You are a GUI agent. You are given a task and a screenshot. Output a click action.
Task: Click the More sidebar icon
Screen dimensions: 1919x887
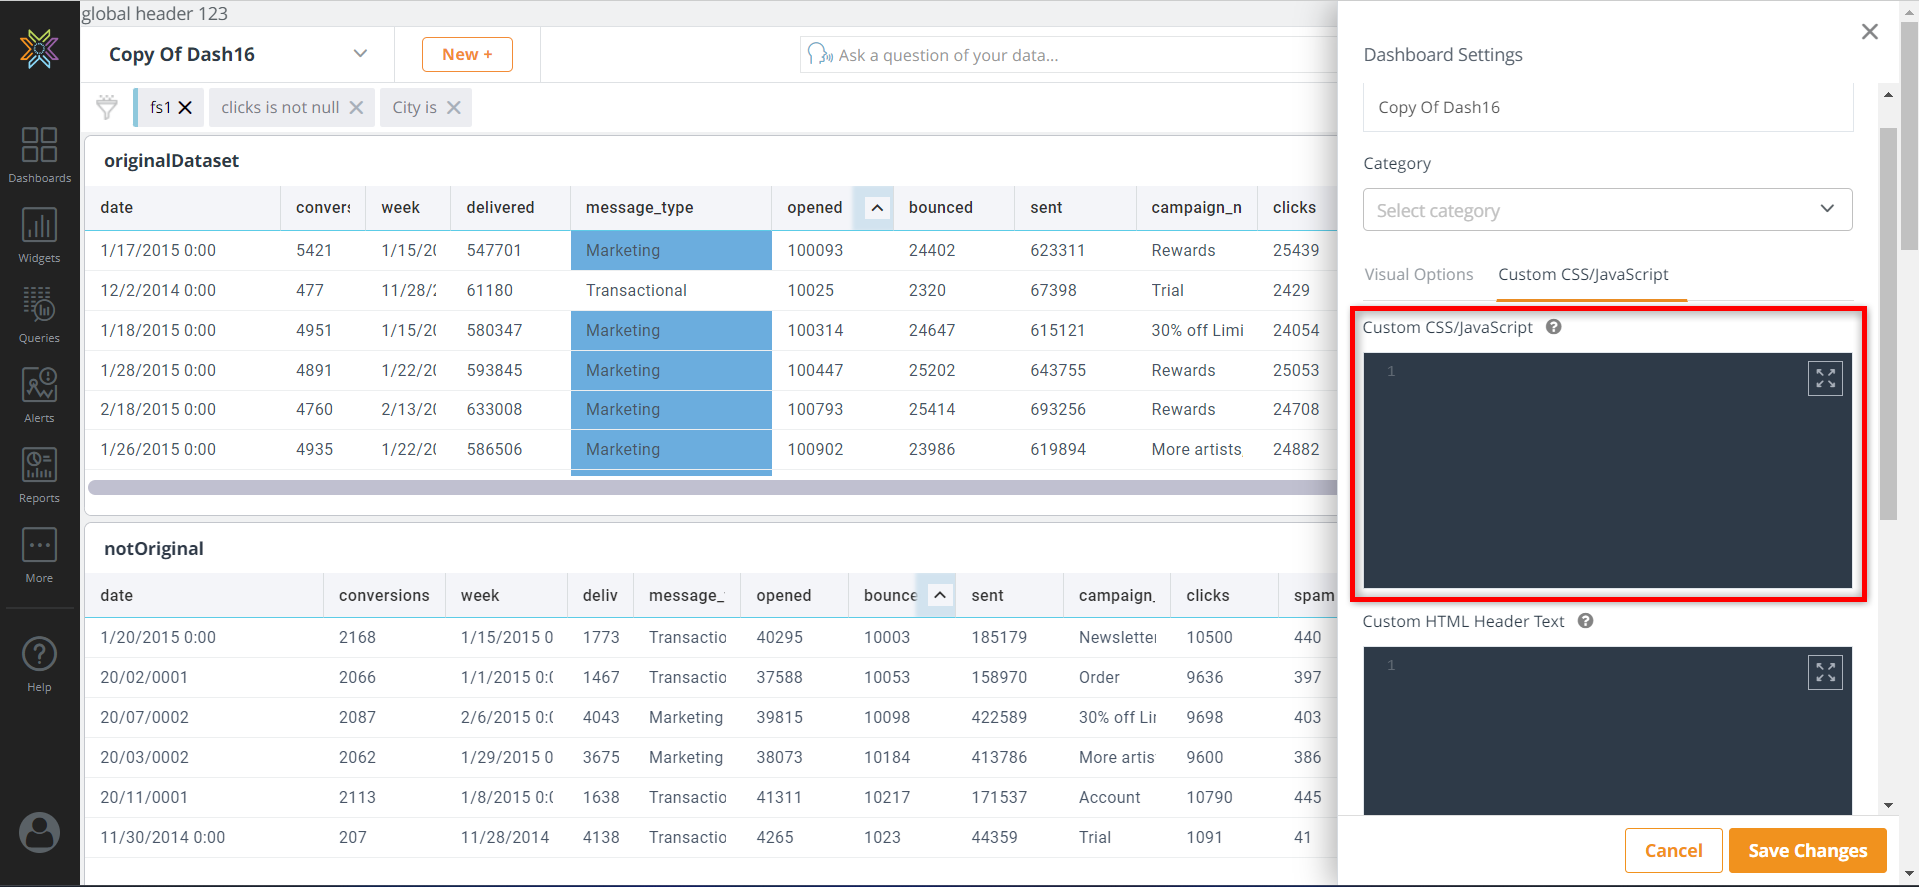39,554
